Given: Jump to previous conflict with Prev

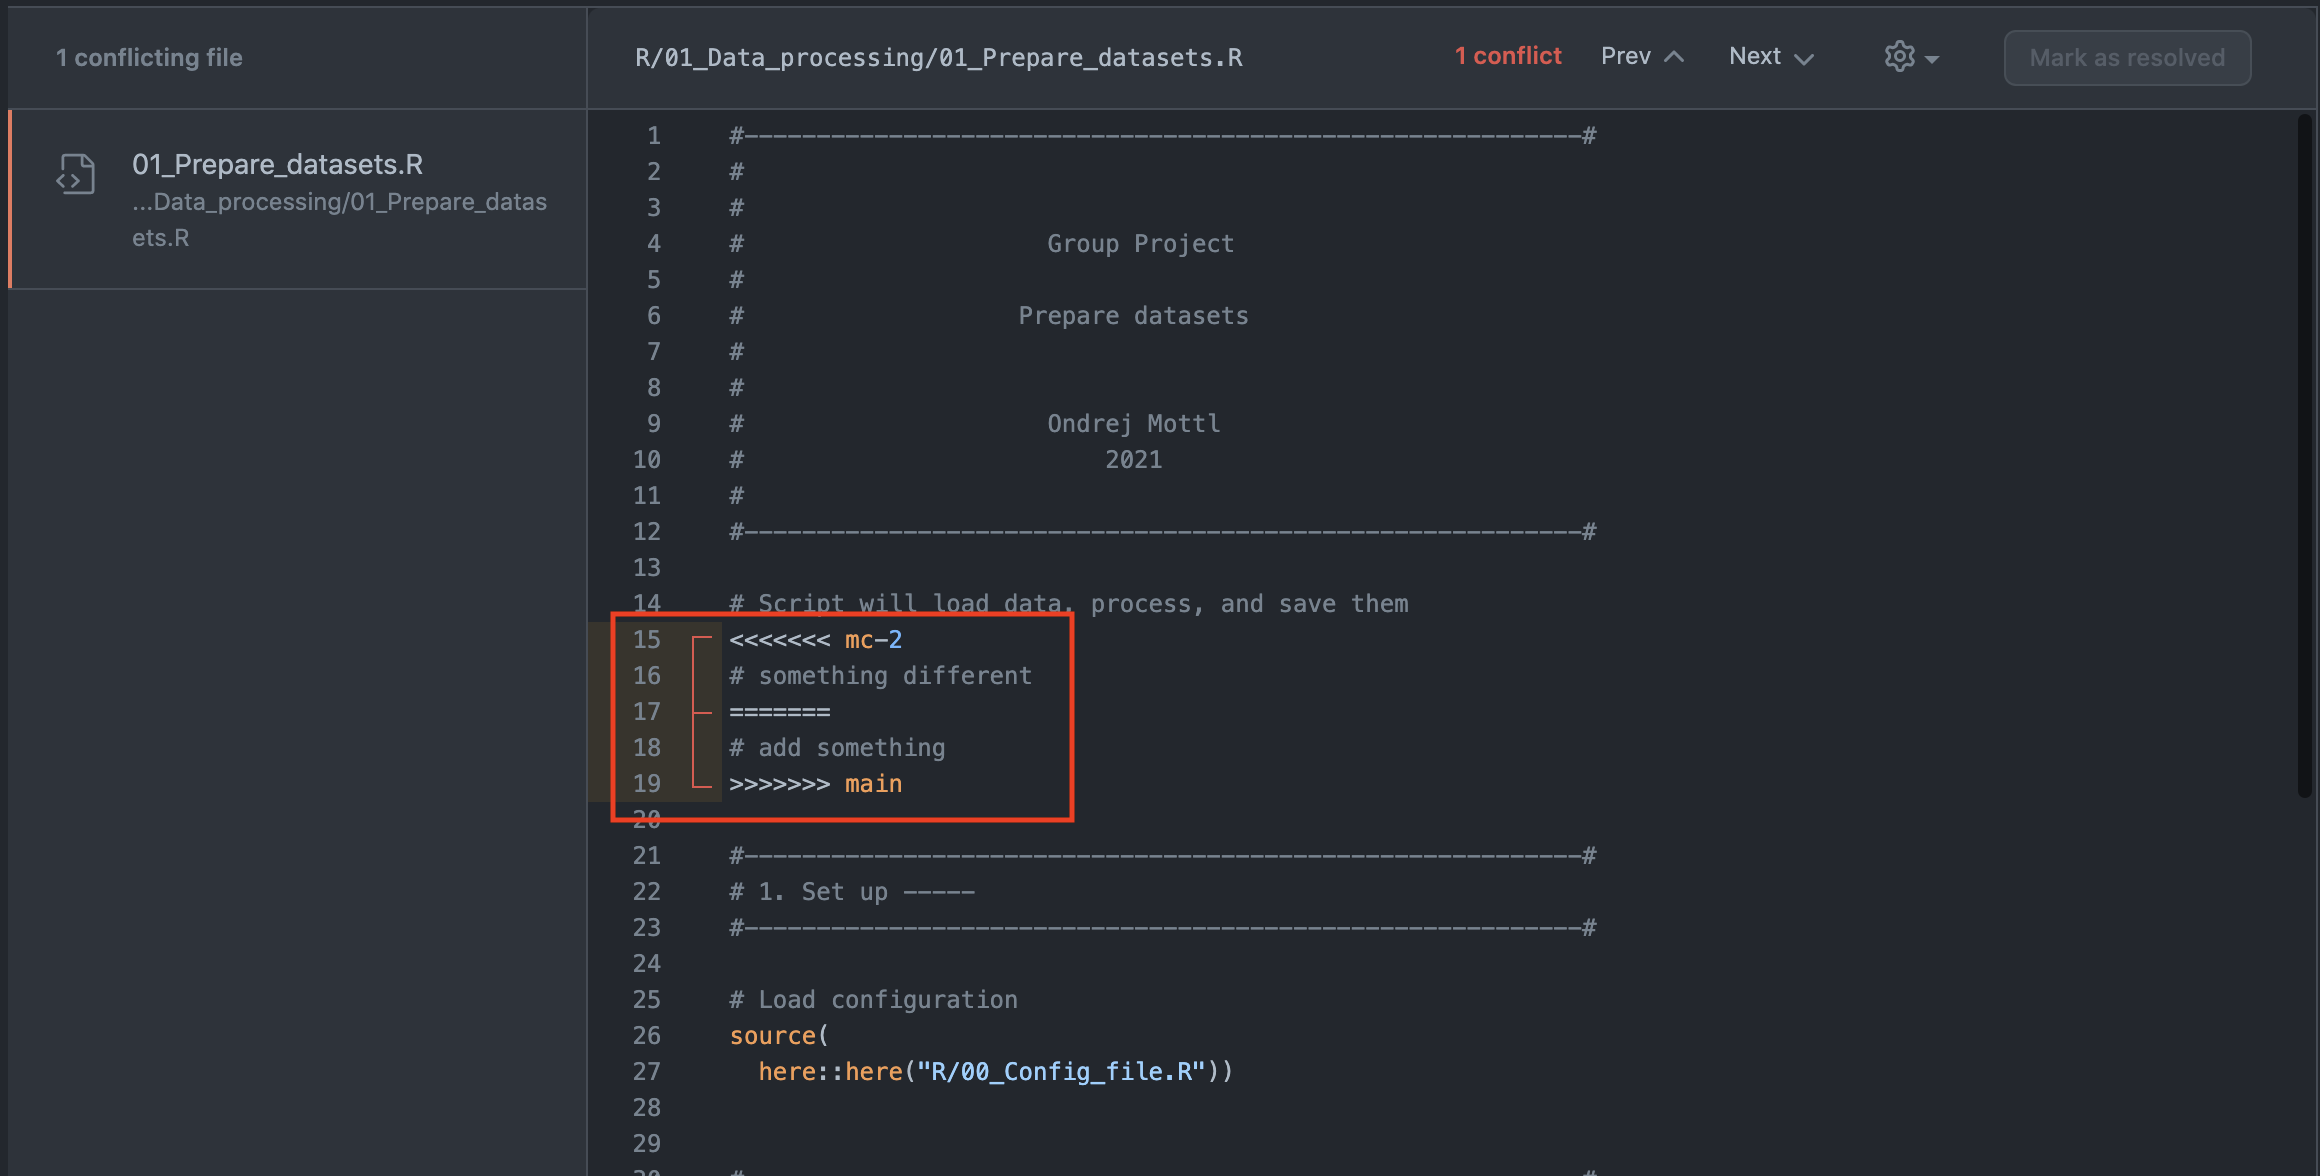Looking at the screenshot, I should click(x=1626, y=57).
